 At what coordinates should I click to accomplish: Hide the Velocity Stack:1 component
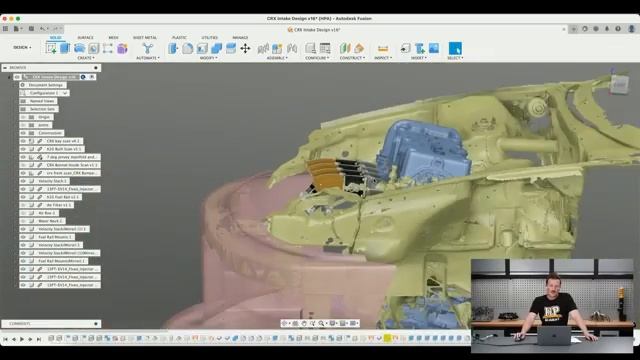click(x=23, y=181)
